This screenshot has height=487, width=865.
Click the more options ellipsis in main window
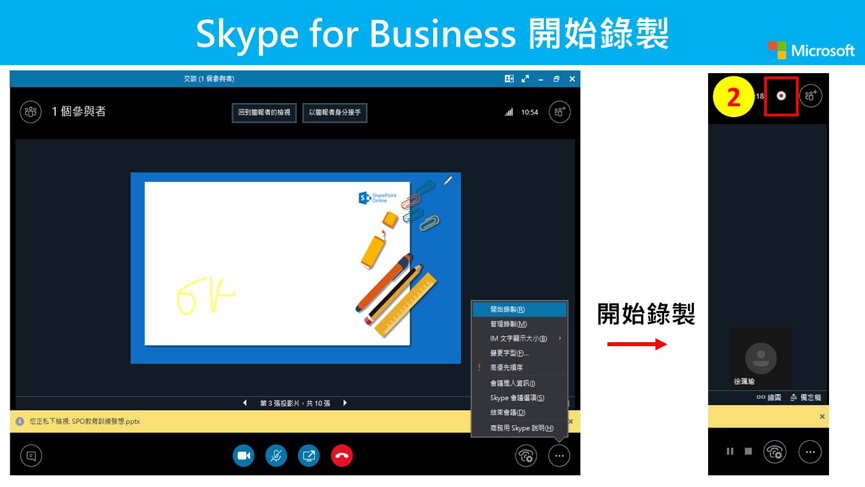click(x=559, y=456)
